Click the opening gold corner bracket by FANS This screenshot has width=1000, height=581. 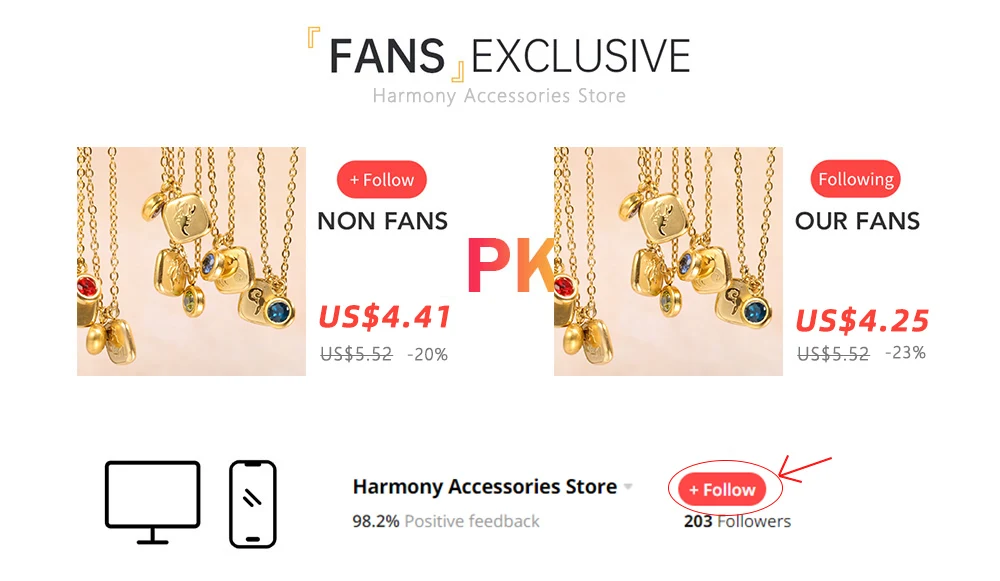(313, 37)
